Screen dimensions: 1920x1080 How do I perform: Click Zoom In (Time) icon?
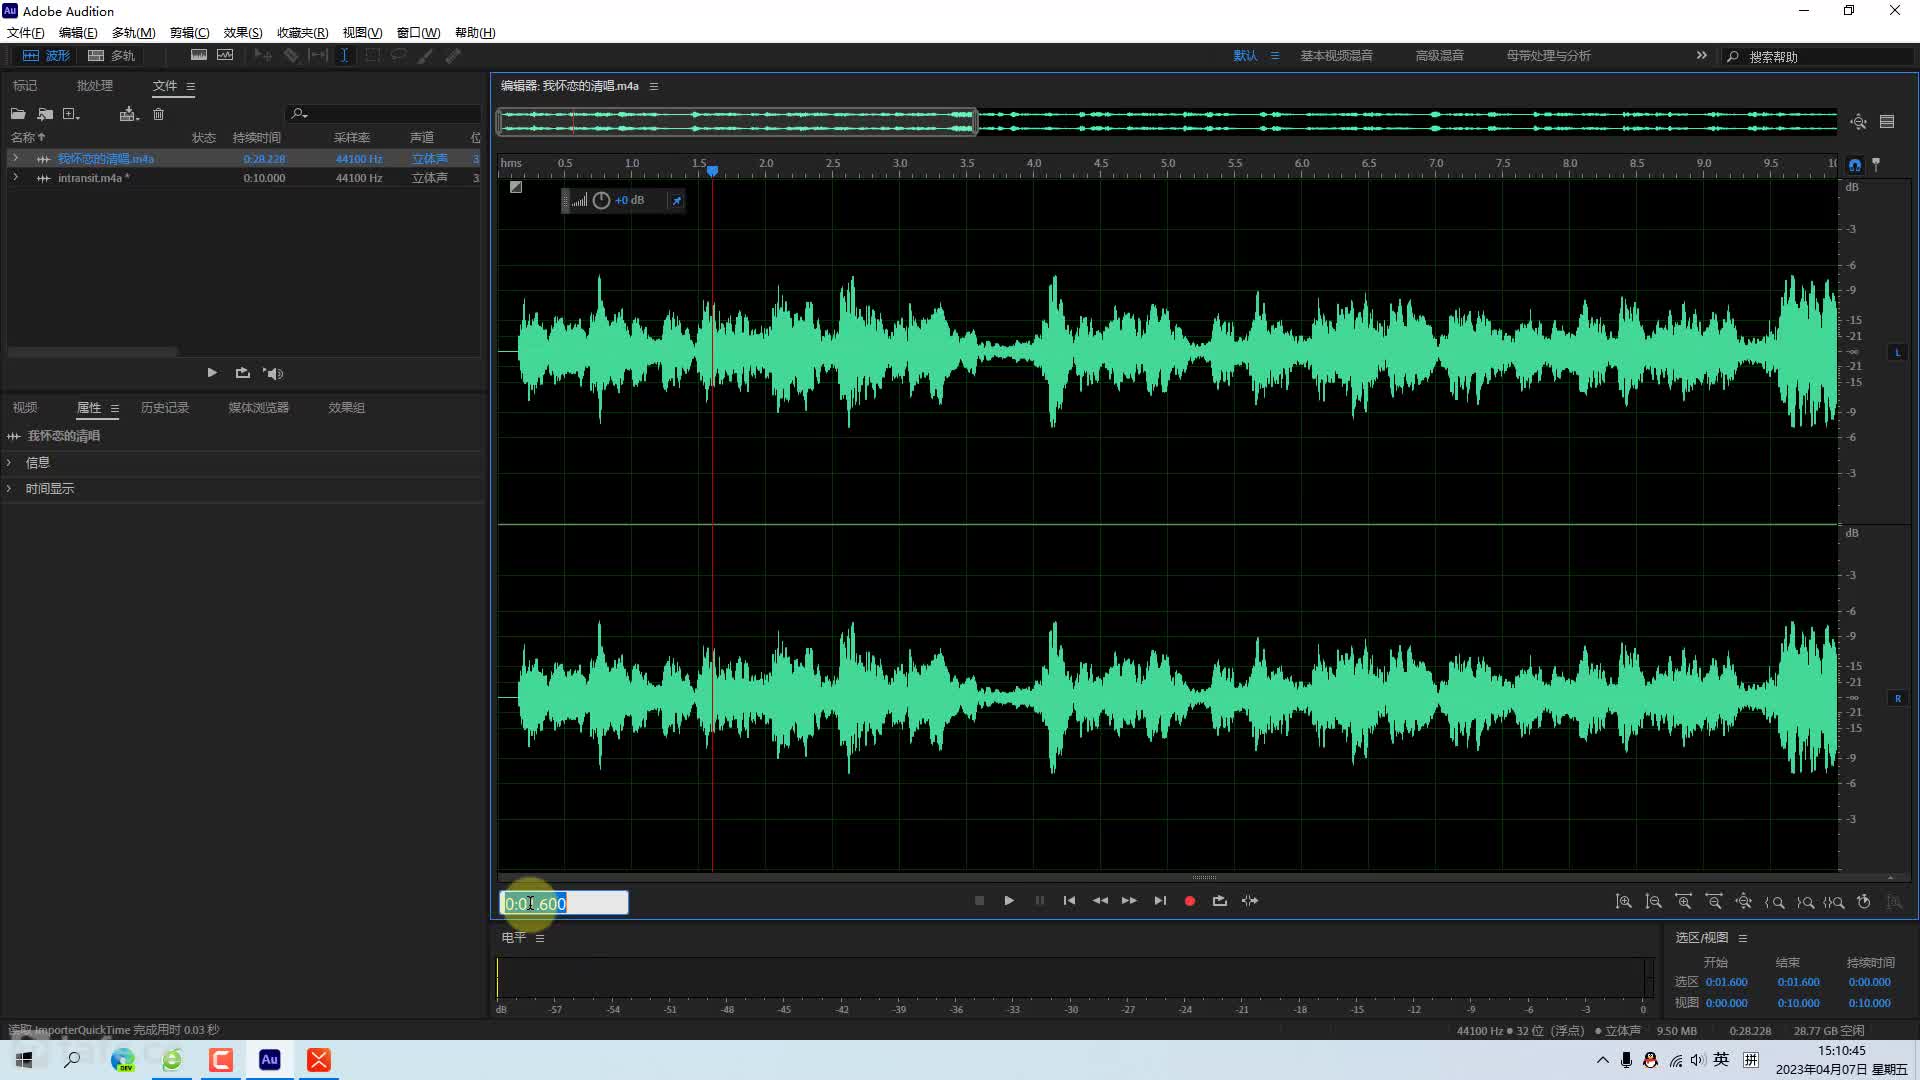pyautogui.click(x=1684, y=902)
